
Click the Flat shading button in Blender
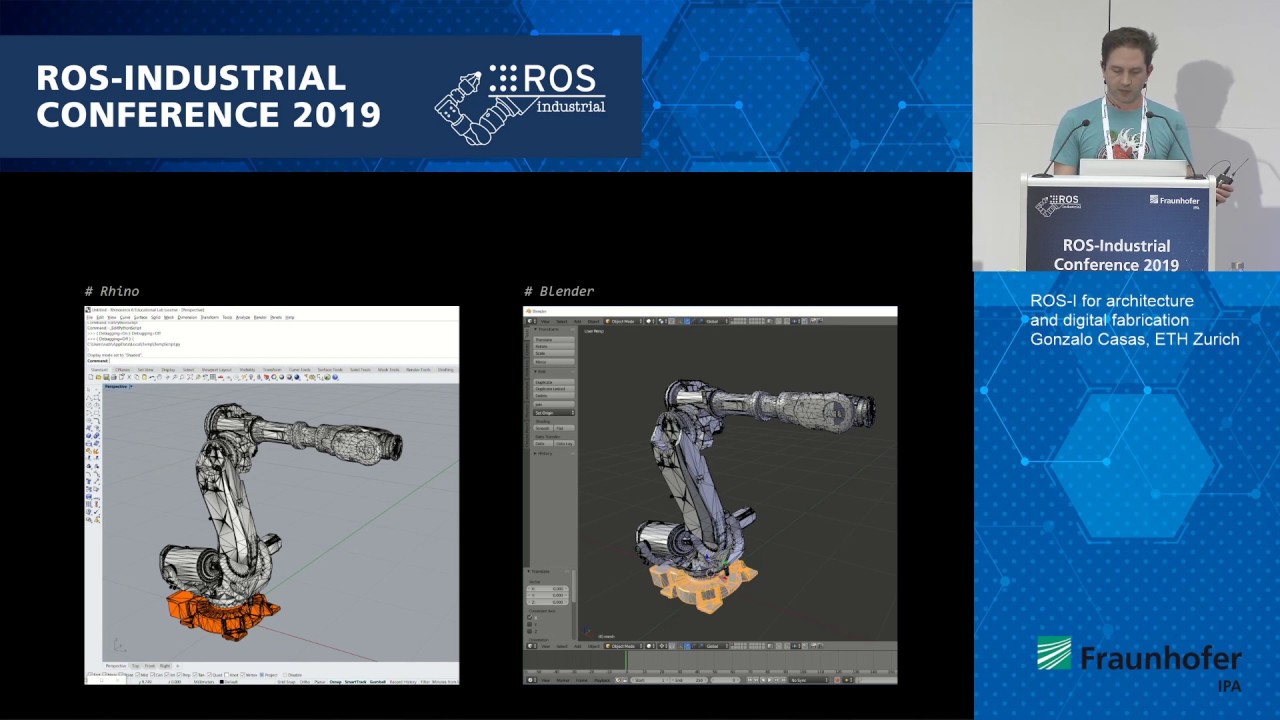point(564,428)
